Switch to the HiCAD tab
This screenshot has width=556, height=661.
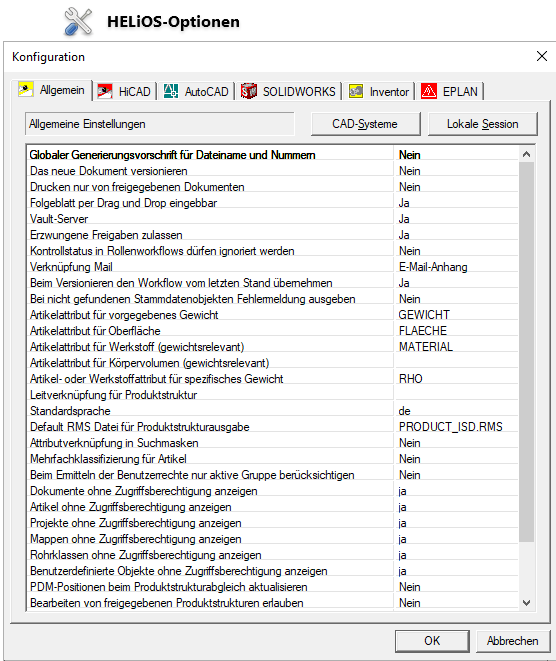(x=125, y=91)
